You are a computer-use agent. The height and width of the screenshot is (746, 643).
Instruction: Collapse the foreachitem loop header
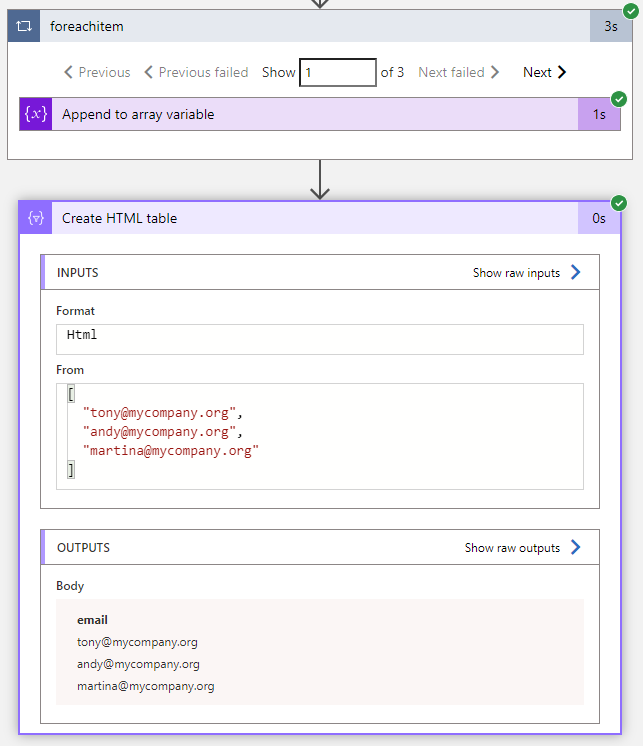[x=300, y=27]
